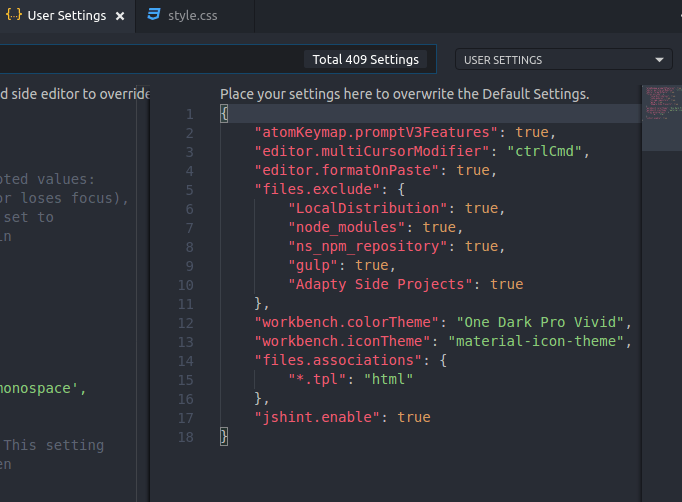The height and width of the screenshot is (502, 682).
Task: Switch to the style.css tab
Action: (192, 16)
